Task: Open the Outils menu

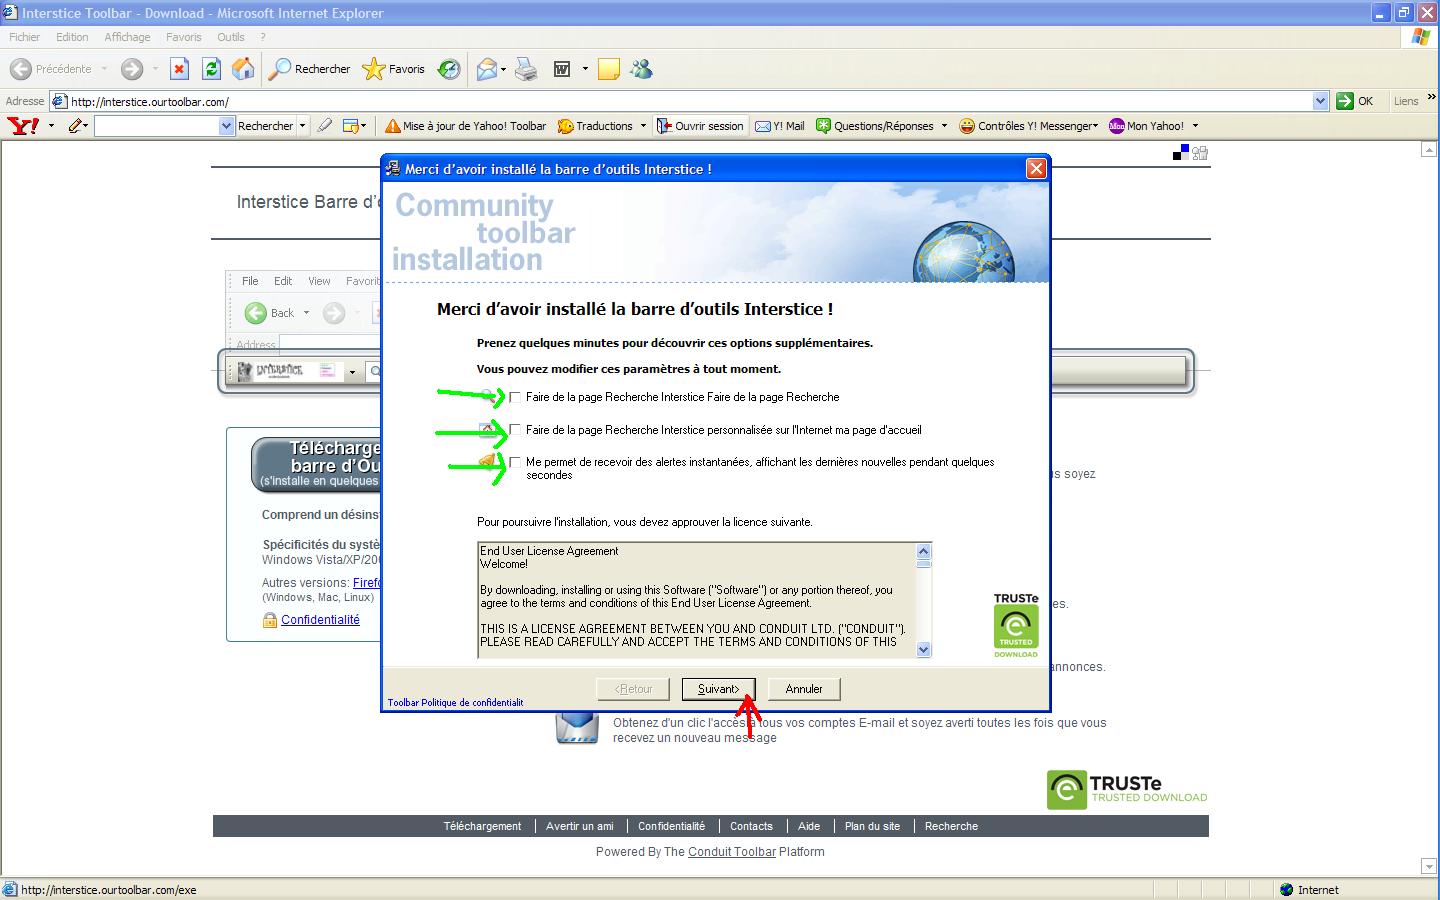Action: coord(231,37)
